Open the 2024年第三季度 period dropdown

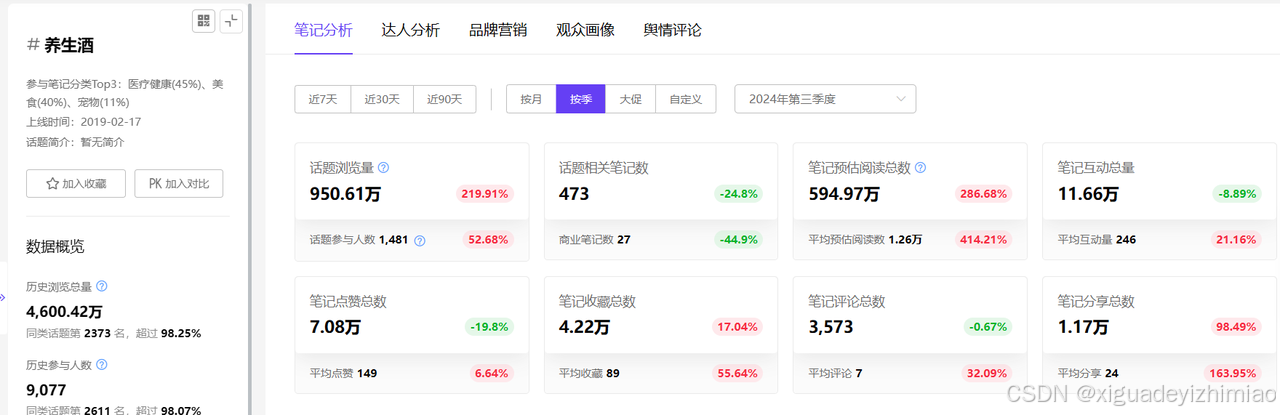(x=825, y=99)
